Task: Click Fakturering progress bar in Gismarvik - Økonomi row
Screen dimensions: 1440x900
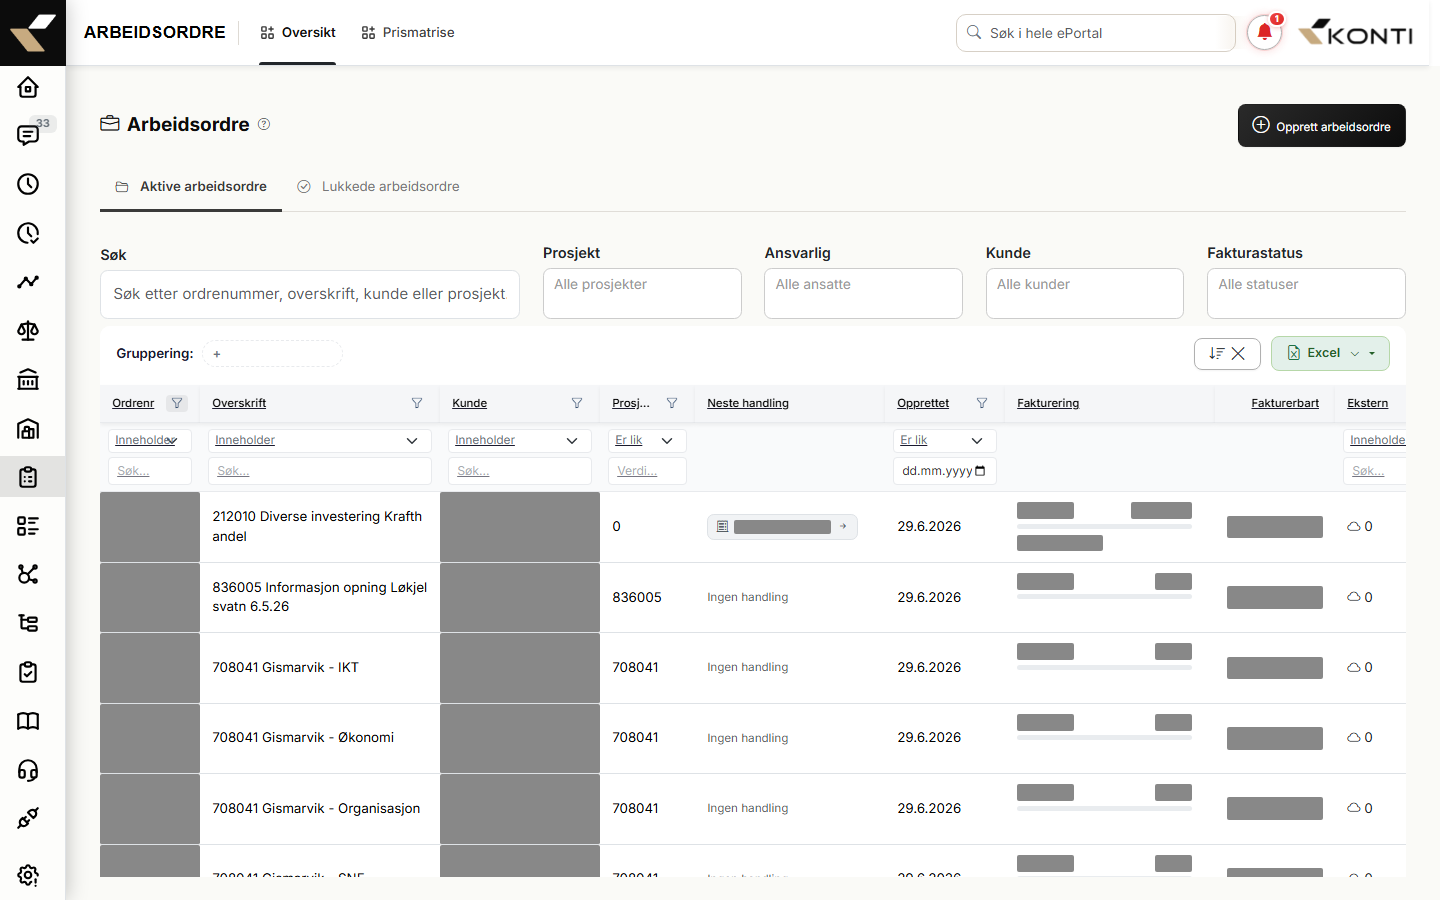Action: pyautogui.click(x=1104, y=737)
